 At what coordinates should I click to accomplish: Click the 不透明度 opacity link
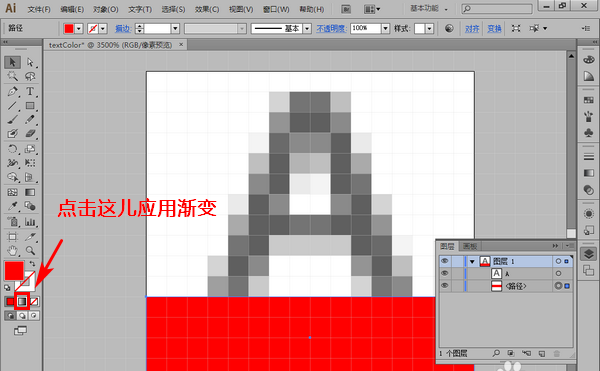click(x=331, y=28)
